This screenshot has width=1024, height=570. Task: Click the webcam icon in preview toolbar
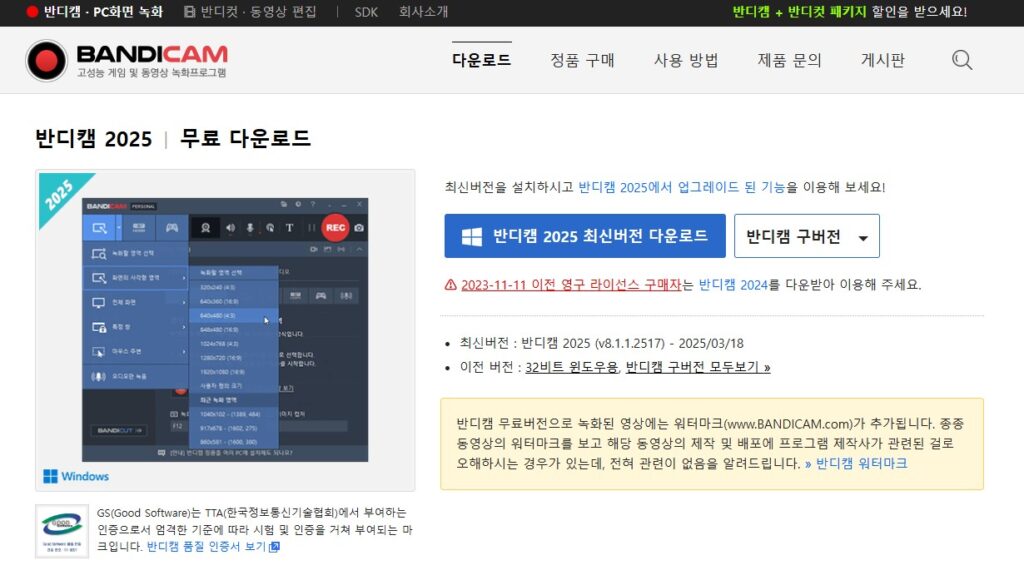[x=205, y=228]
